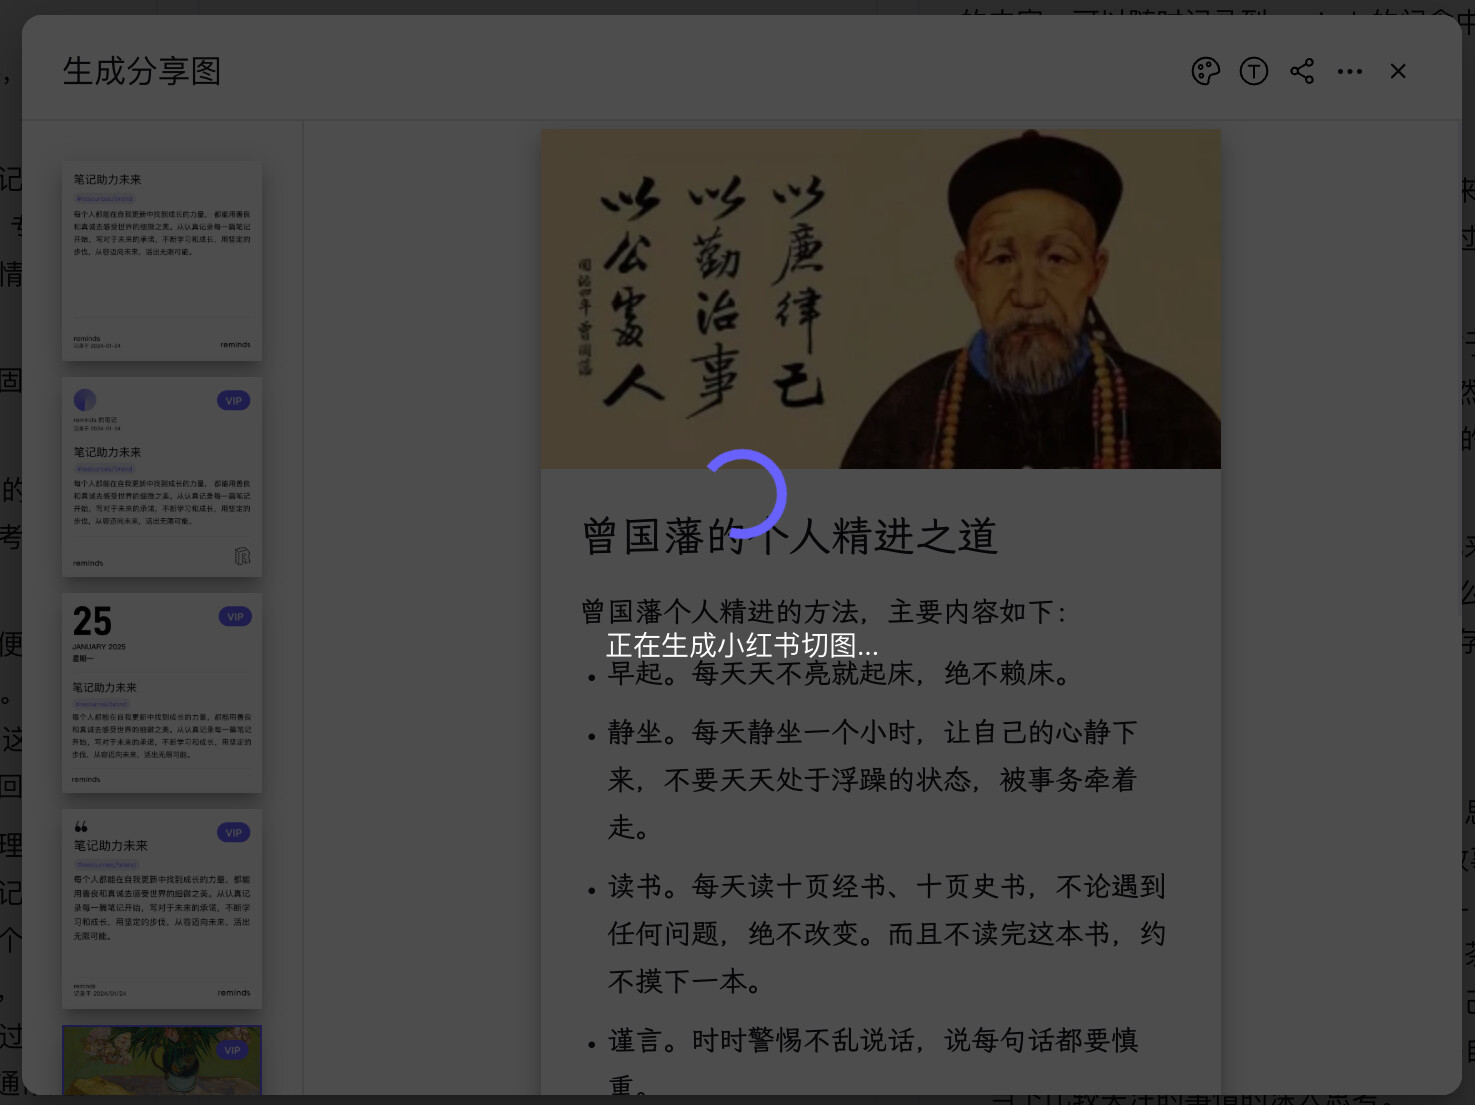Click VIP badge on the avatar template

234,401
